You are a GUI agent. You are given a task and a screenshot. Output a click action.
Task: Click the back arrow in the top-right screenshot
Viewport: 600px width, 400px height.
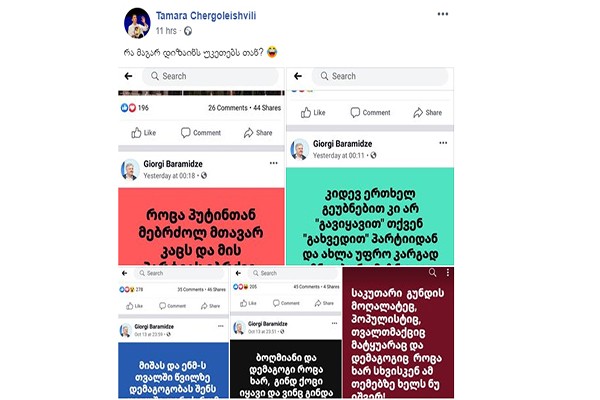(298, 76)
